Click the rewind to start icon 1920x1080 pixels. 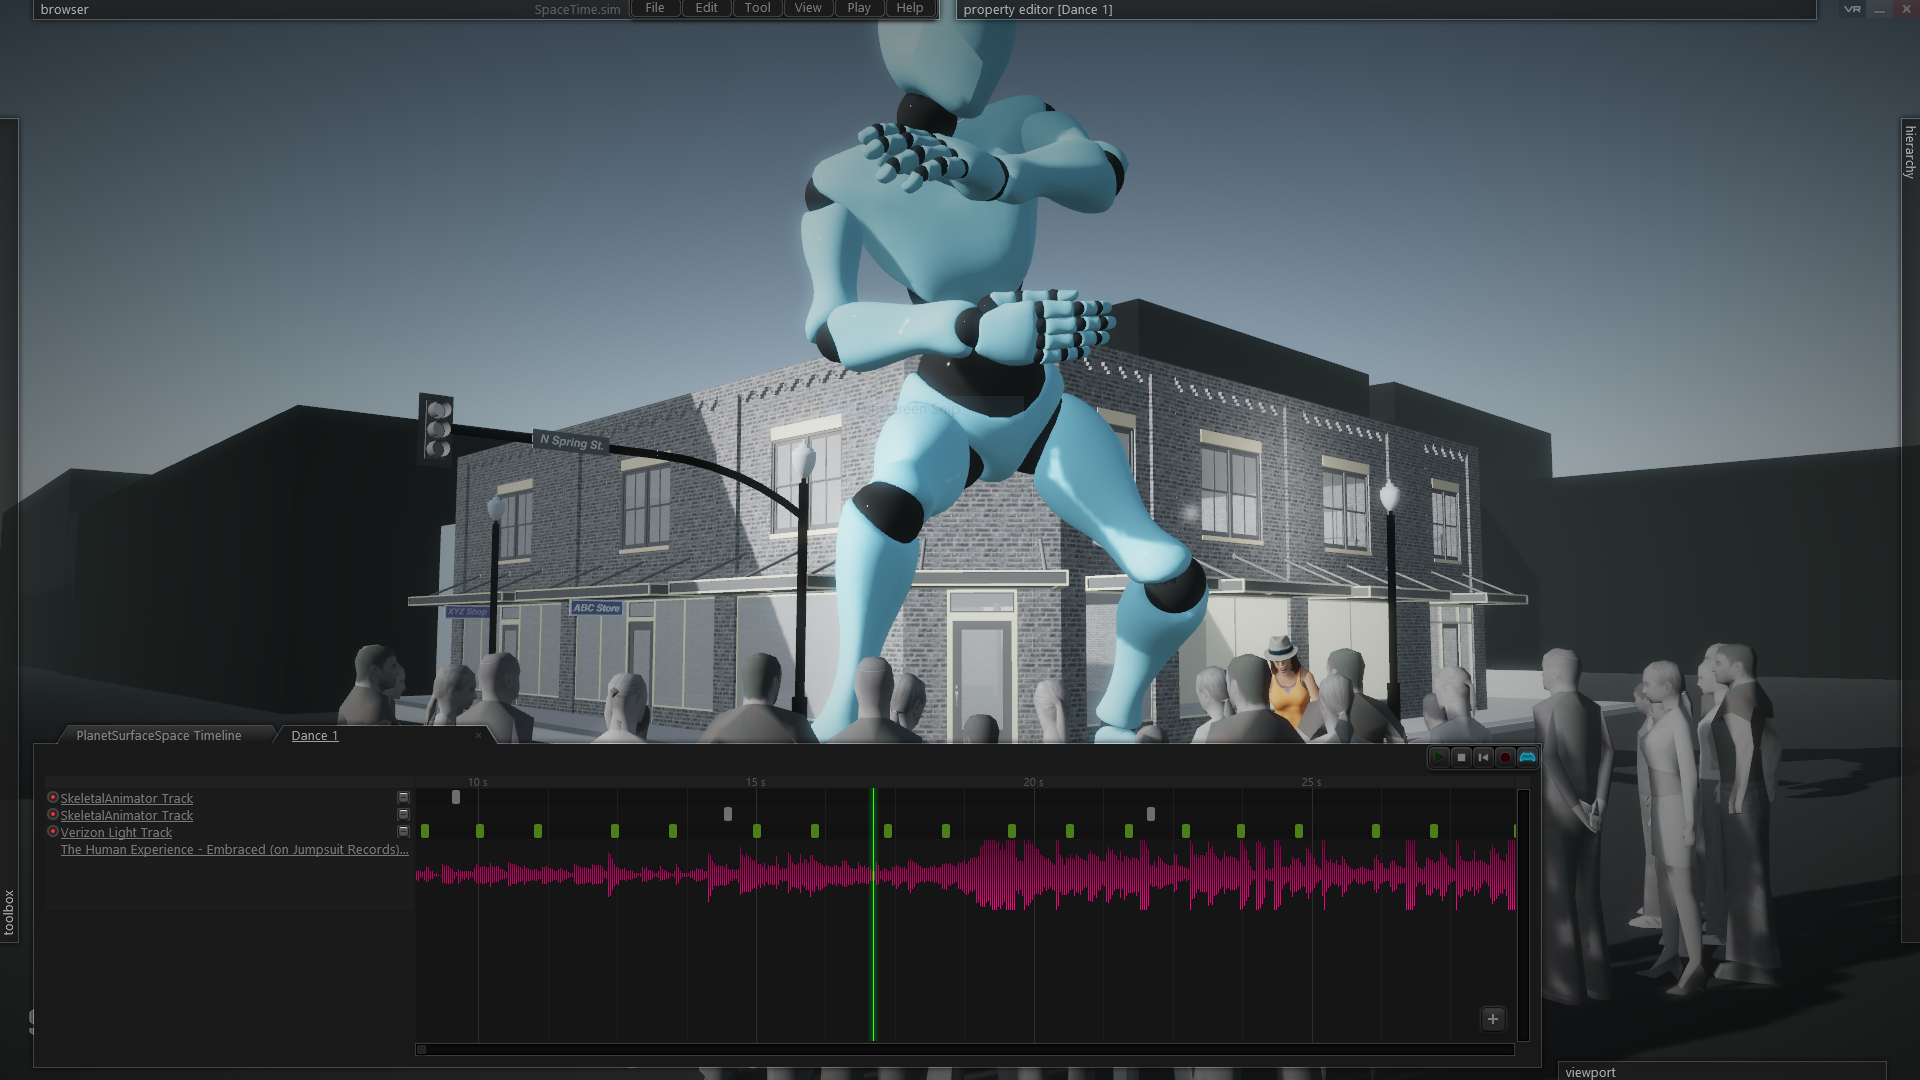pos(1483,758)
